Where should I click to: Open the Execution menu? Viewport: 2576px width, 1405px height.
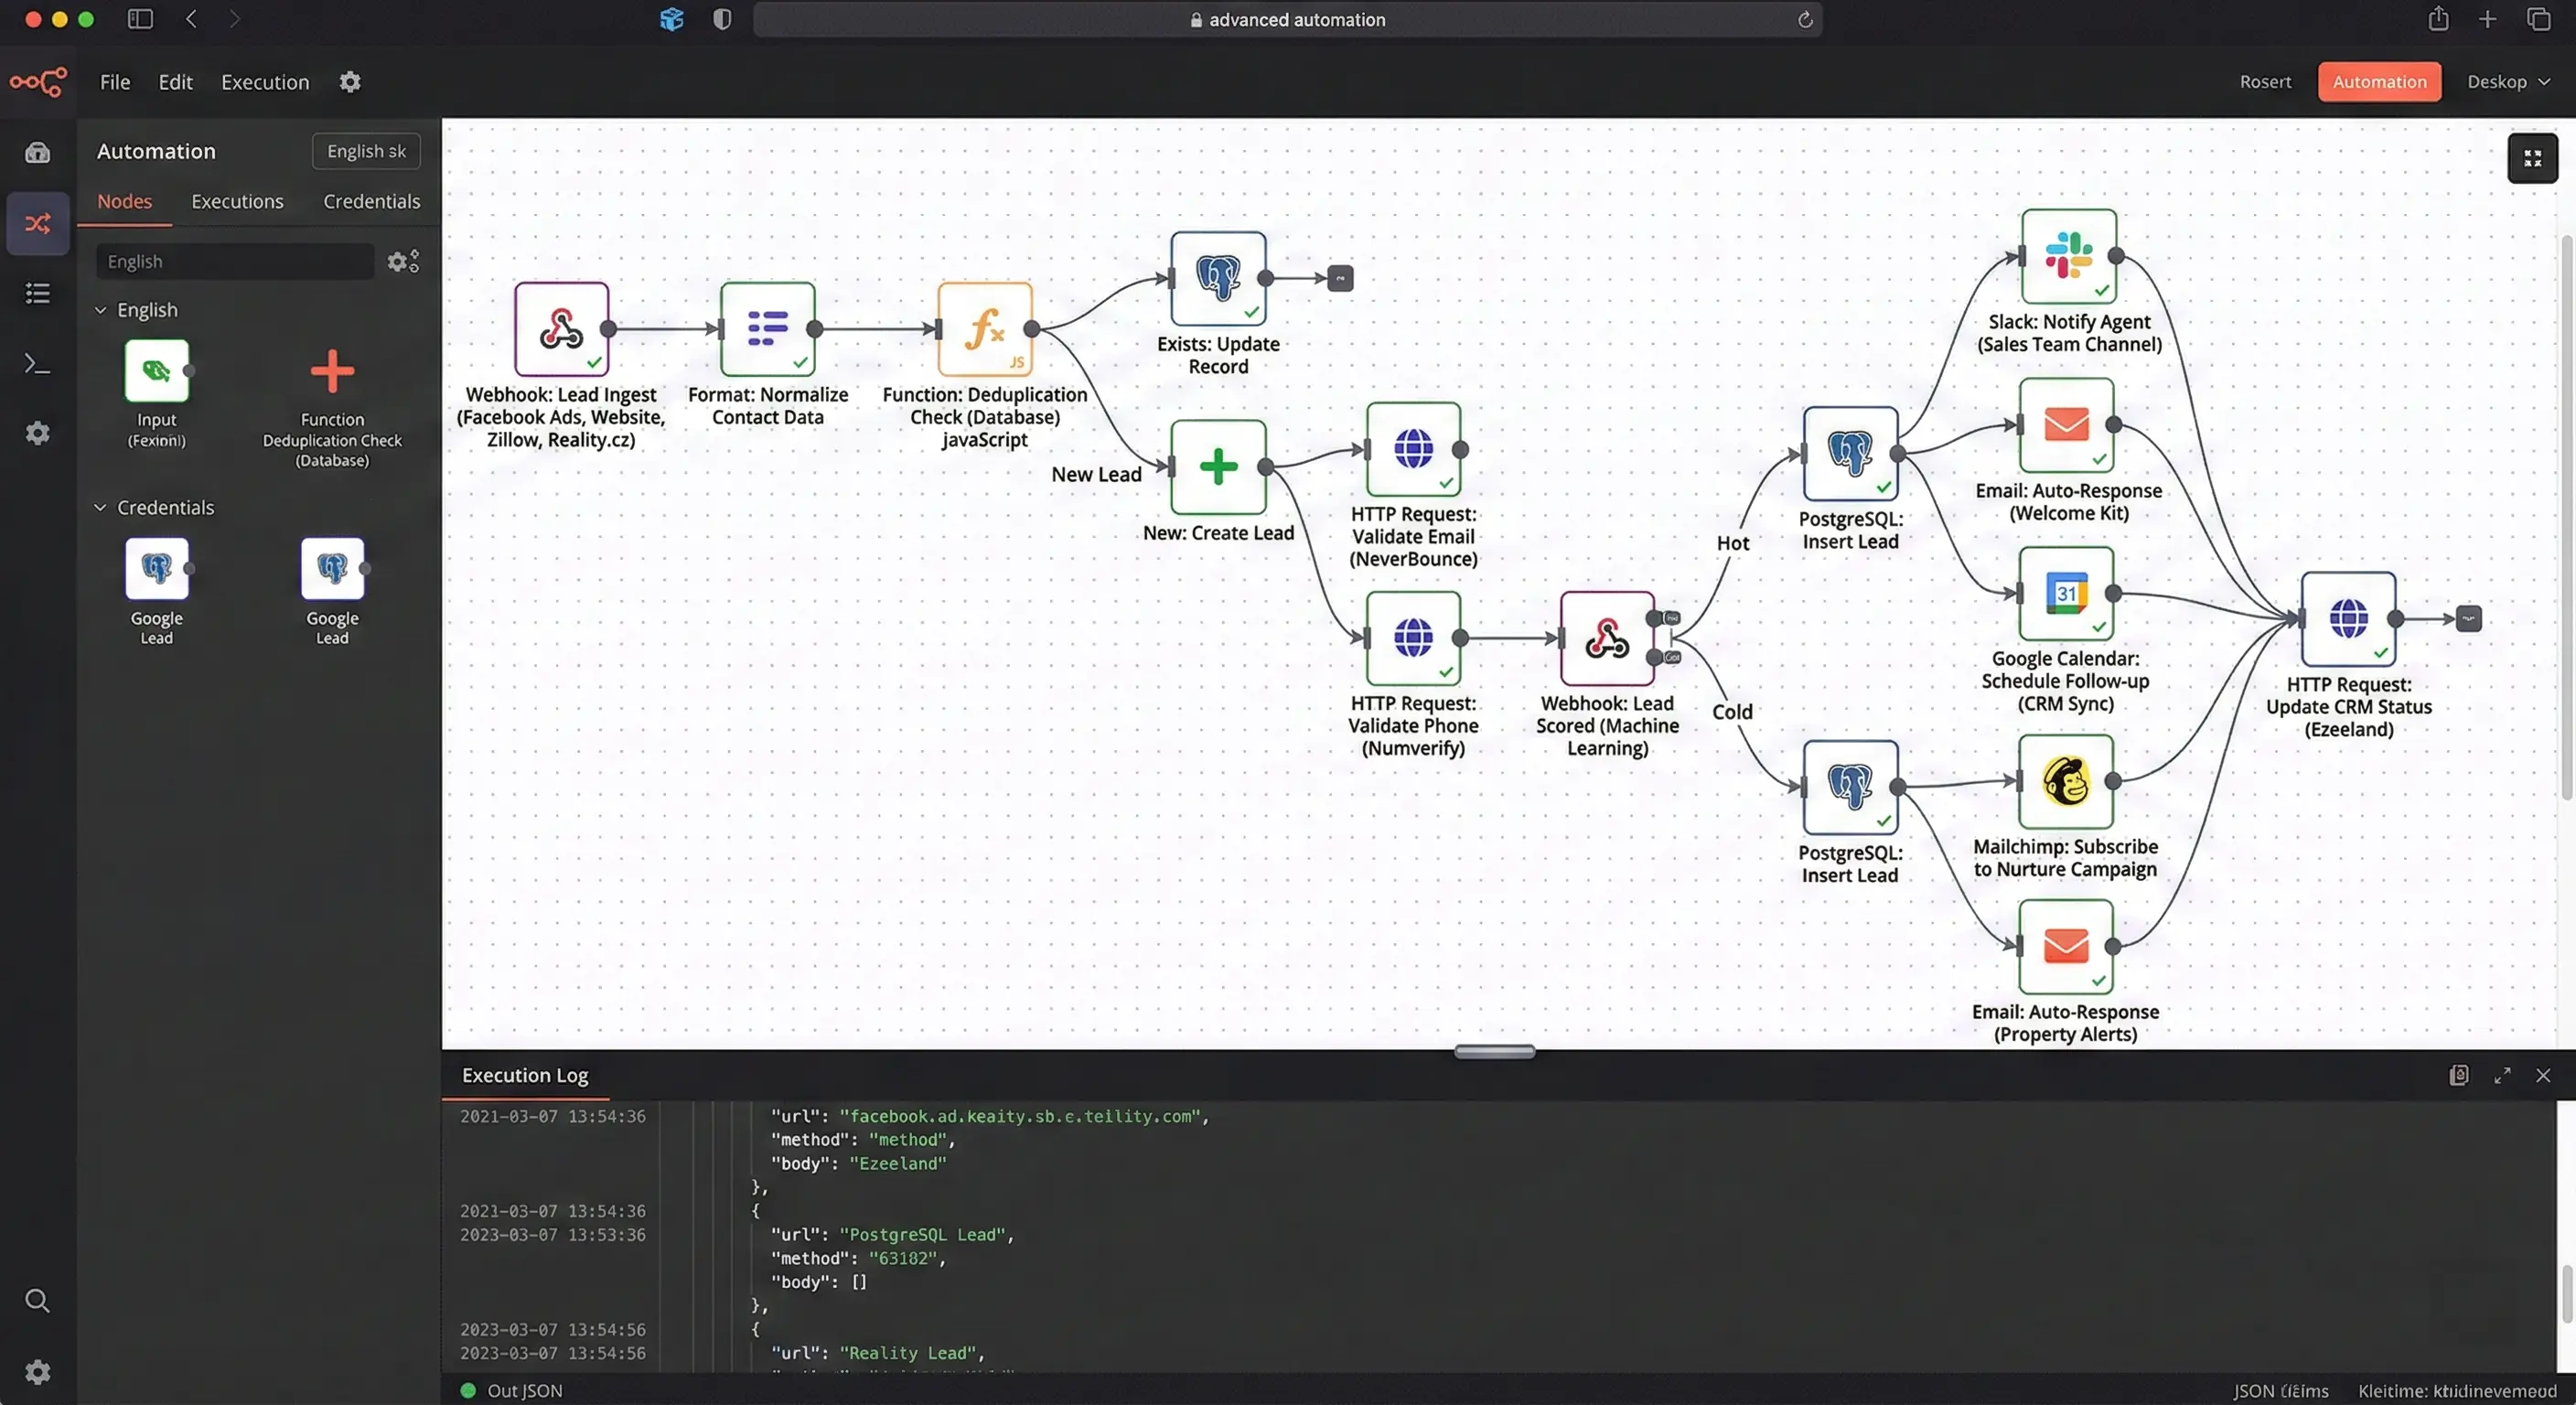(x=265, y=82)
